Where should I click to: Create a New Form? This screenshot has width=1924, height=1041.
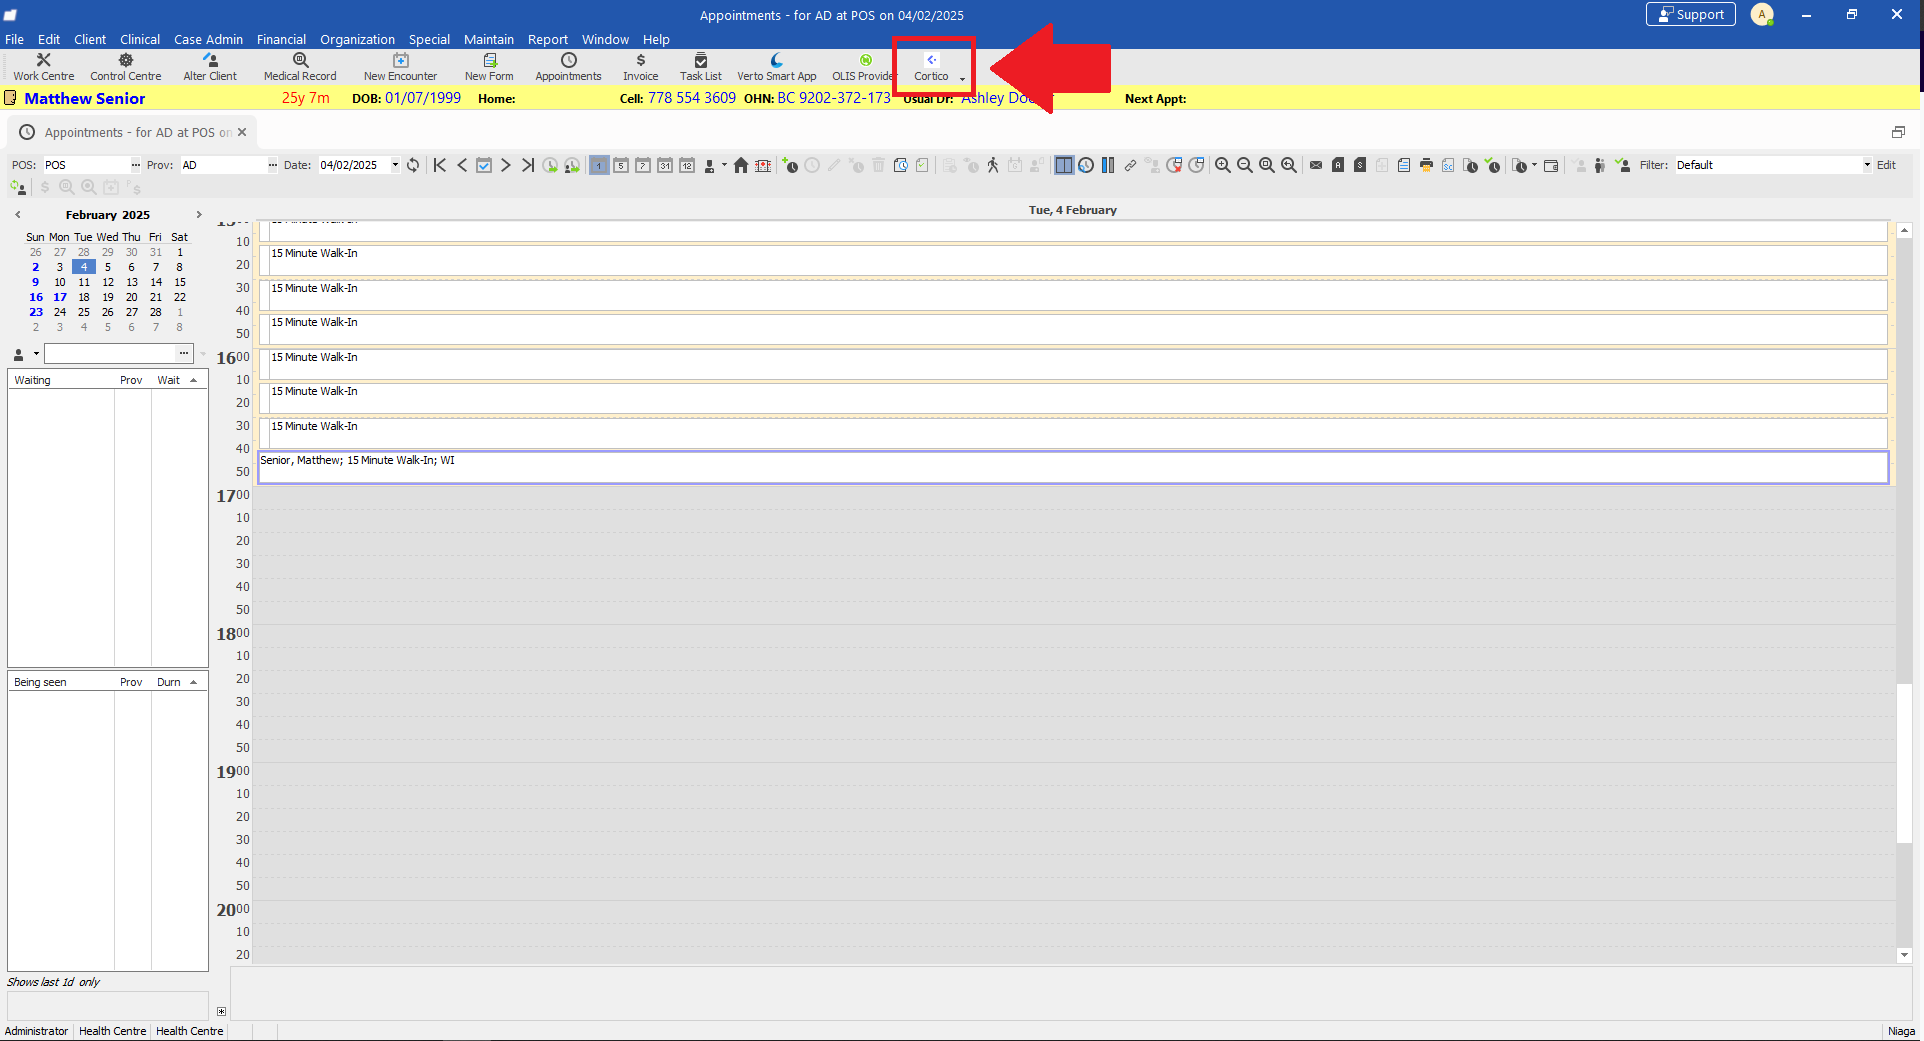pos(489,67)
